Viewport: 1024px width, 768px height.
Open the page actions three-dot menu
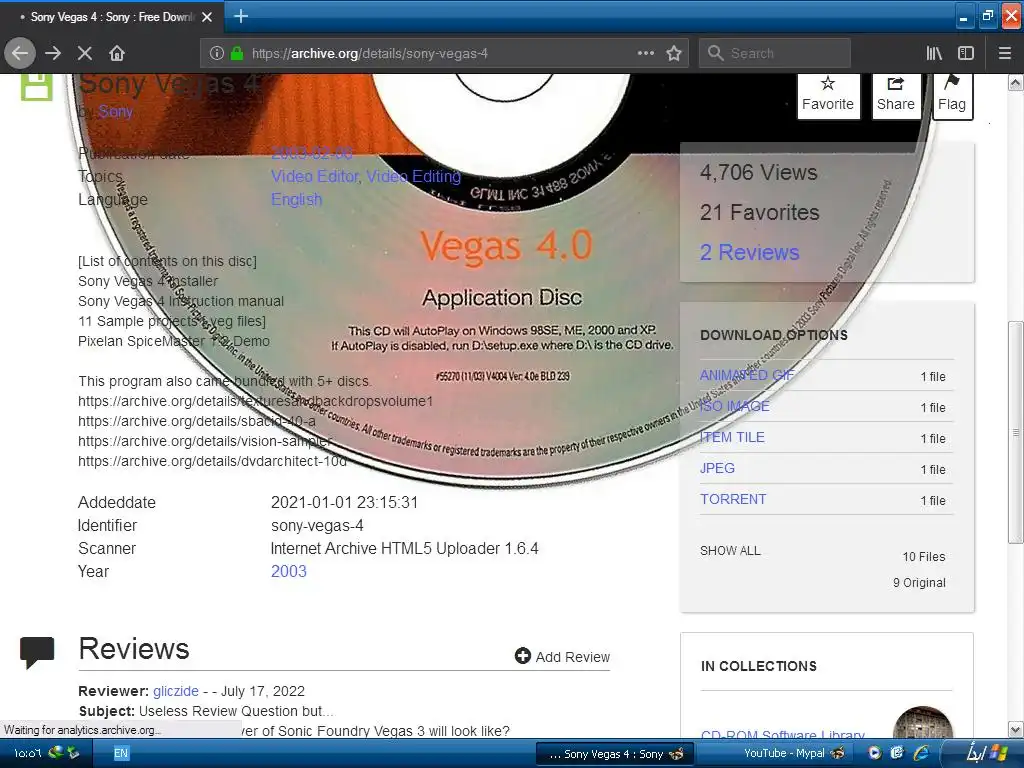645,53
